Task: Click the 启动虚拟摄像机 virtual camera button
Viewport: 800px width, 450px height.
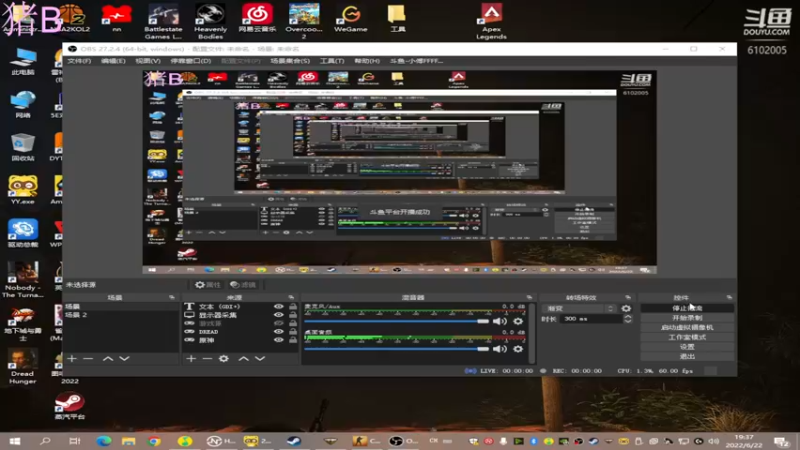Action: click(x=687, y=328)
